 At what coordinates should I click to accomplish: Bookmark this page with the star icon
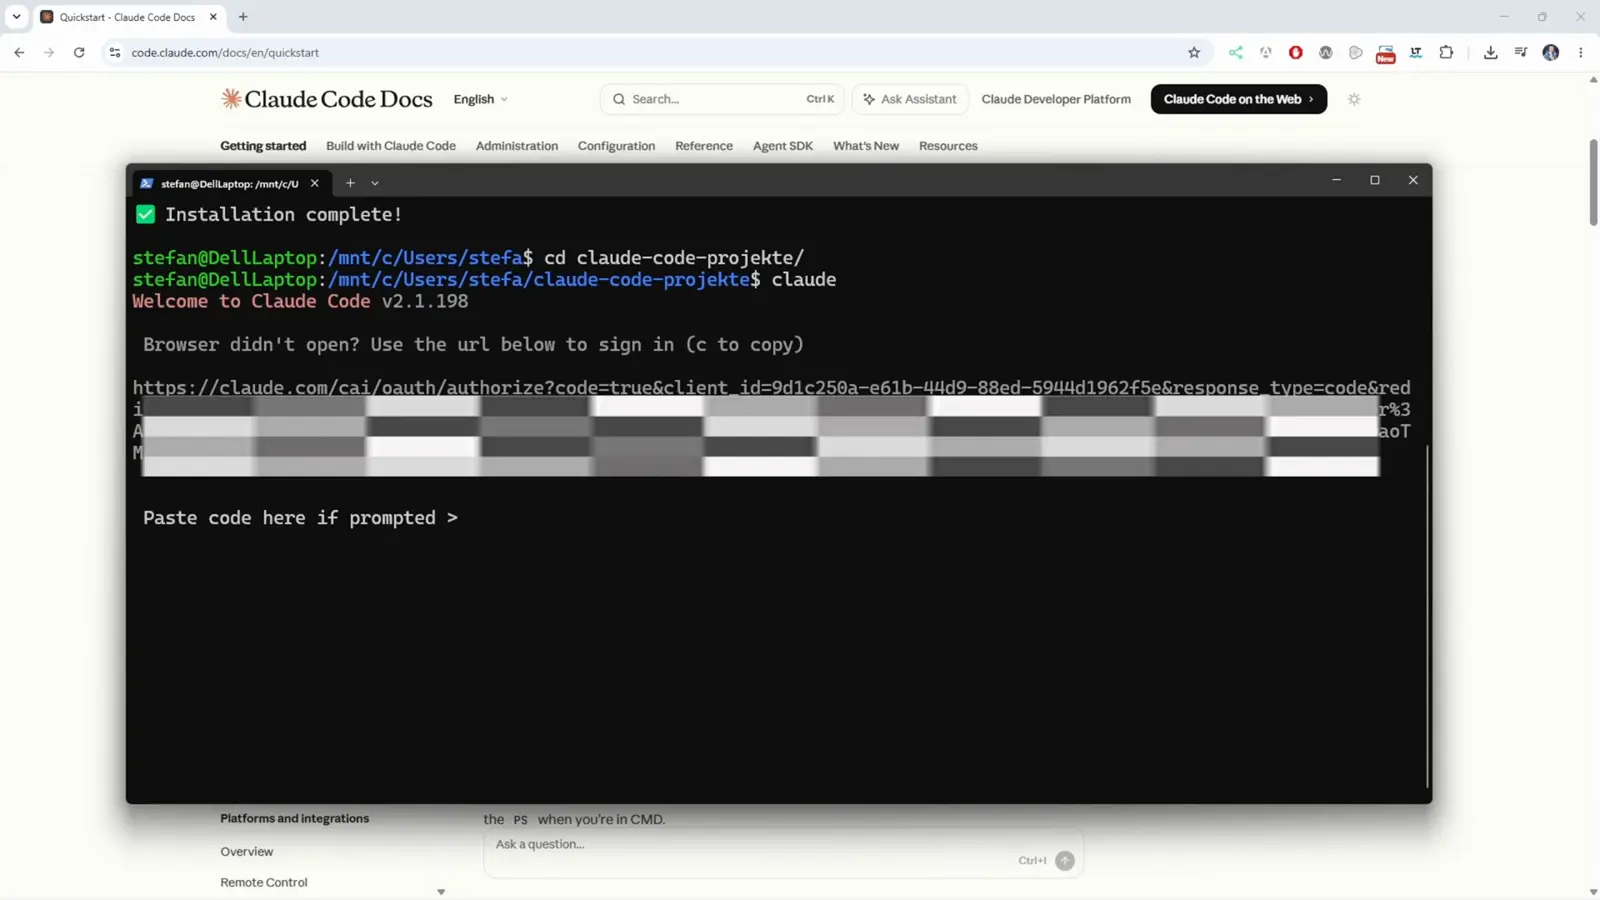click(x=1194, y=52)
